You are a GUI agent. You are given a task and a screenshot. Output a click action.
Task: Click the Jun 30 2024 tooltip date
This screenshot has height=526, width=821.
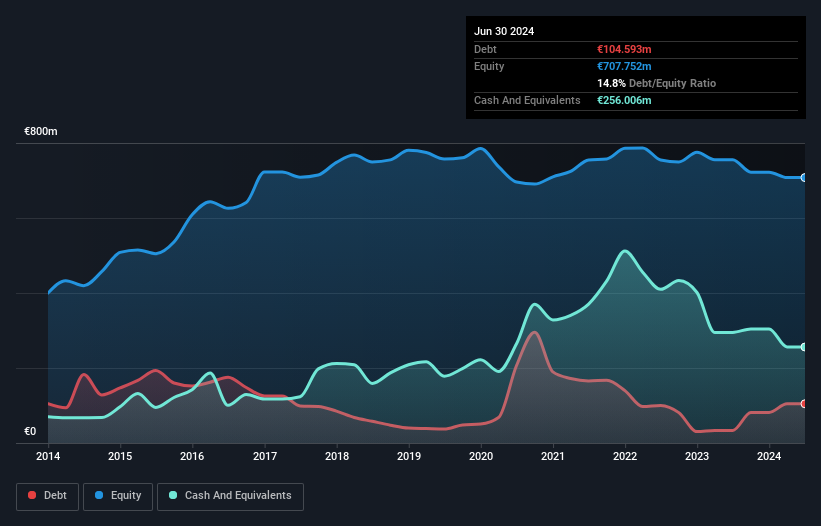[x=504, y=31]
